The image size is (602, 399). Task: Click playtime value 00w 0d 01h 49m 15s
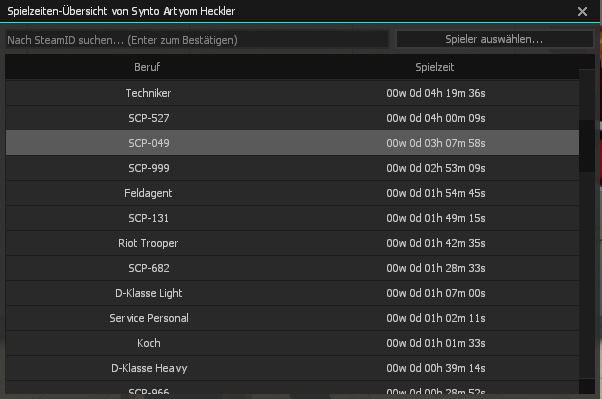click(x=436, y=218)
